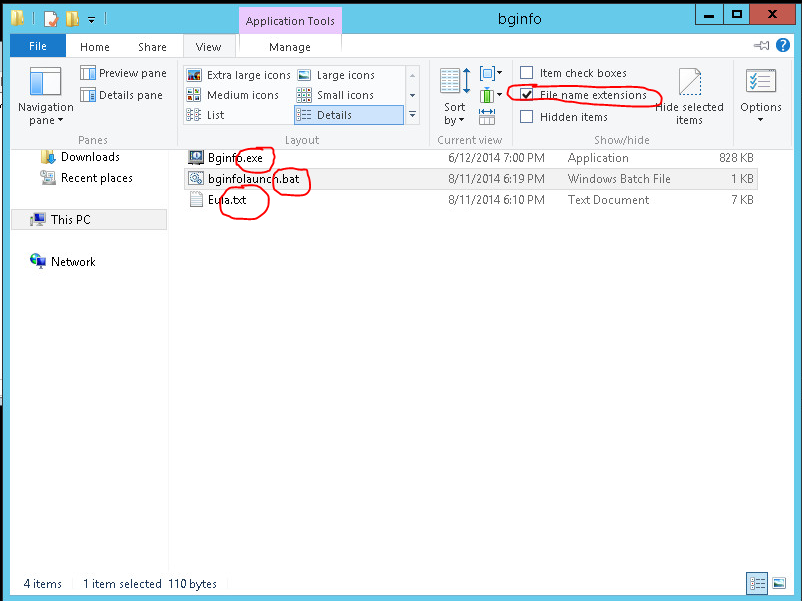Choose Large icons layout
The height and width of the screenshot is (601, 802).
[x=336, y=75]
